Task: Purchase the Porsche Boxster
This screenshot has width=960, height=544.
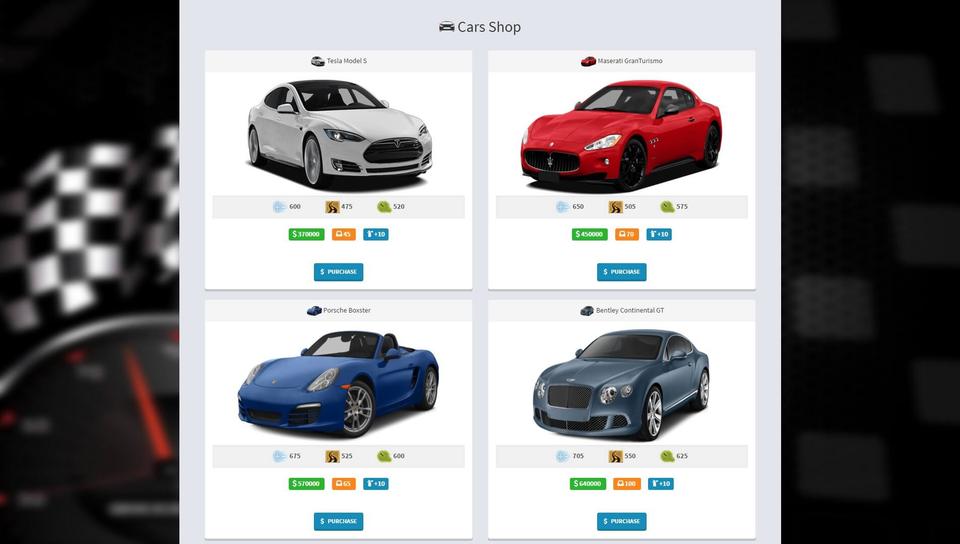Action: (x=339, y=521)
